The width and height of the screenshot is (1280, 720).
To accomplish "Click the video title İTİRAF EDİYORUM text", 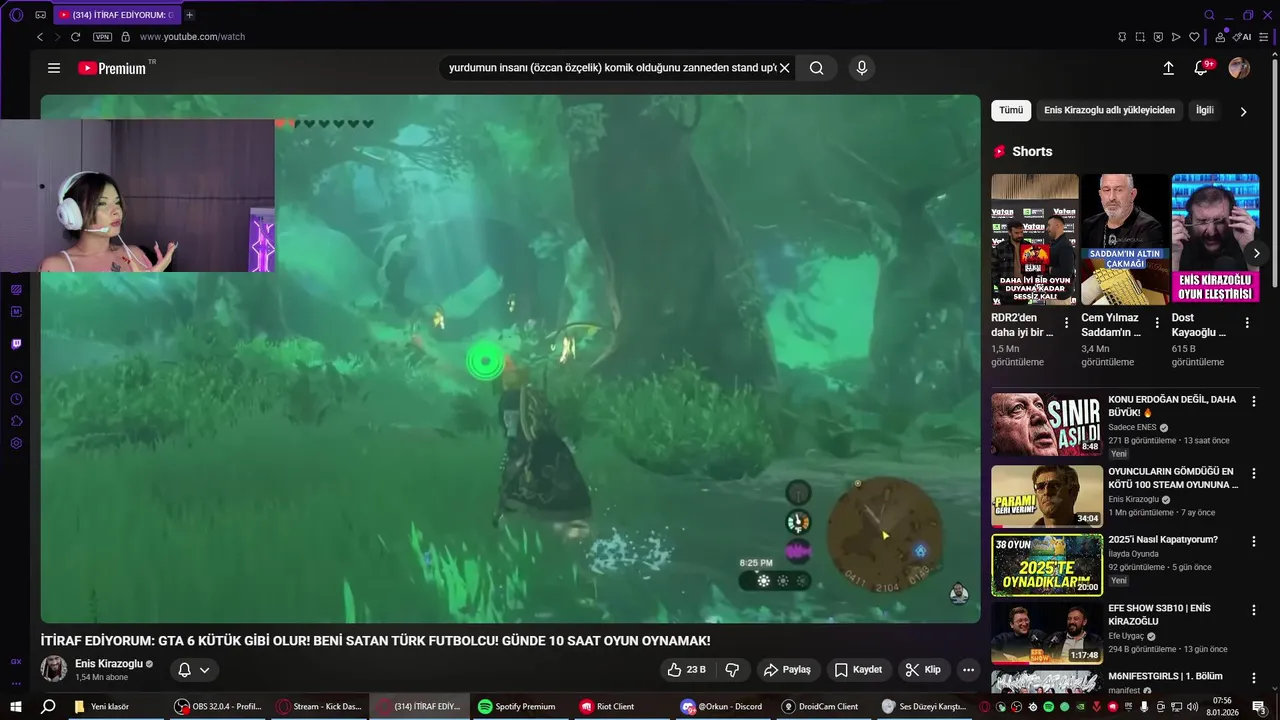I will click(376, 641).
